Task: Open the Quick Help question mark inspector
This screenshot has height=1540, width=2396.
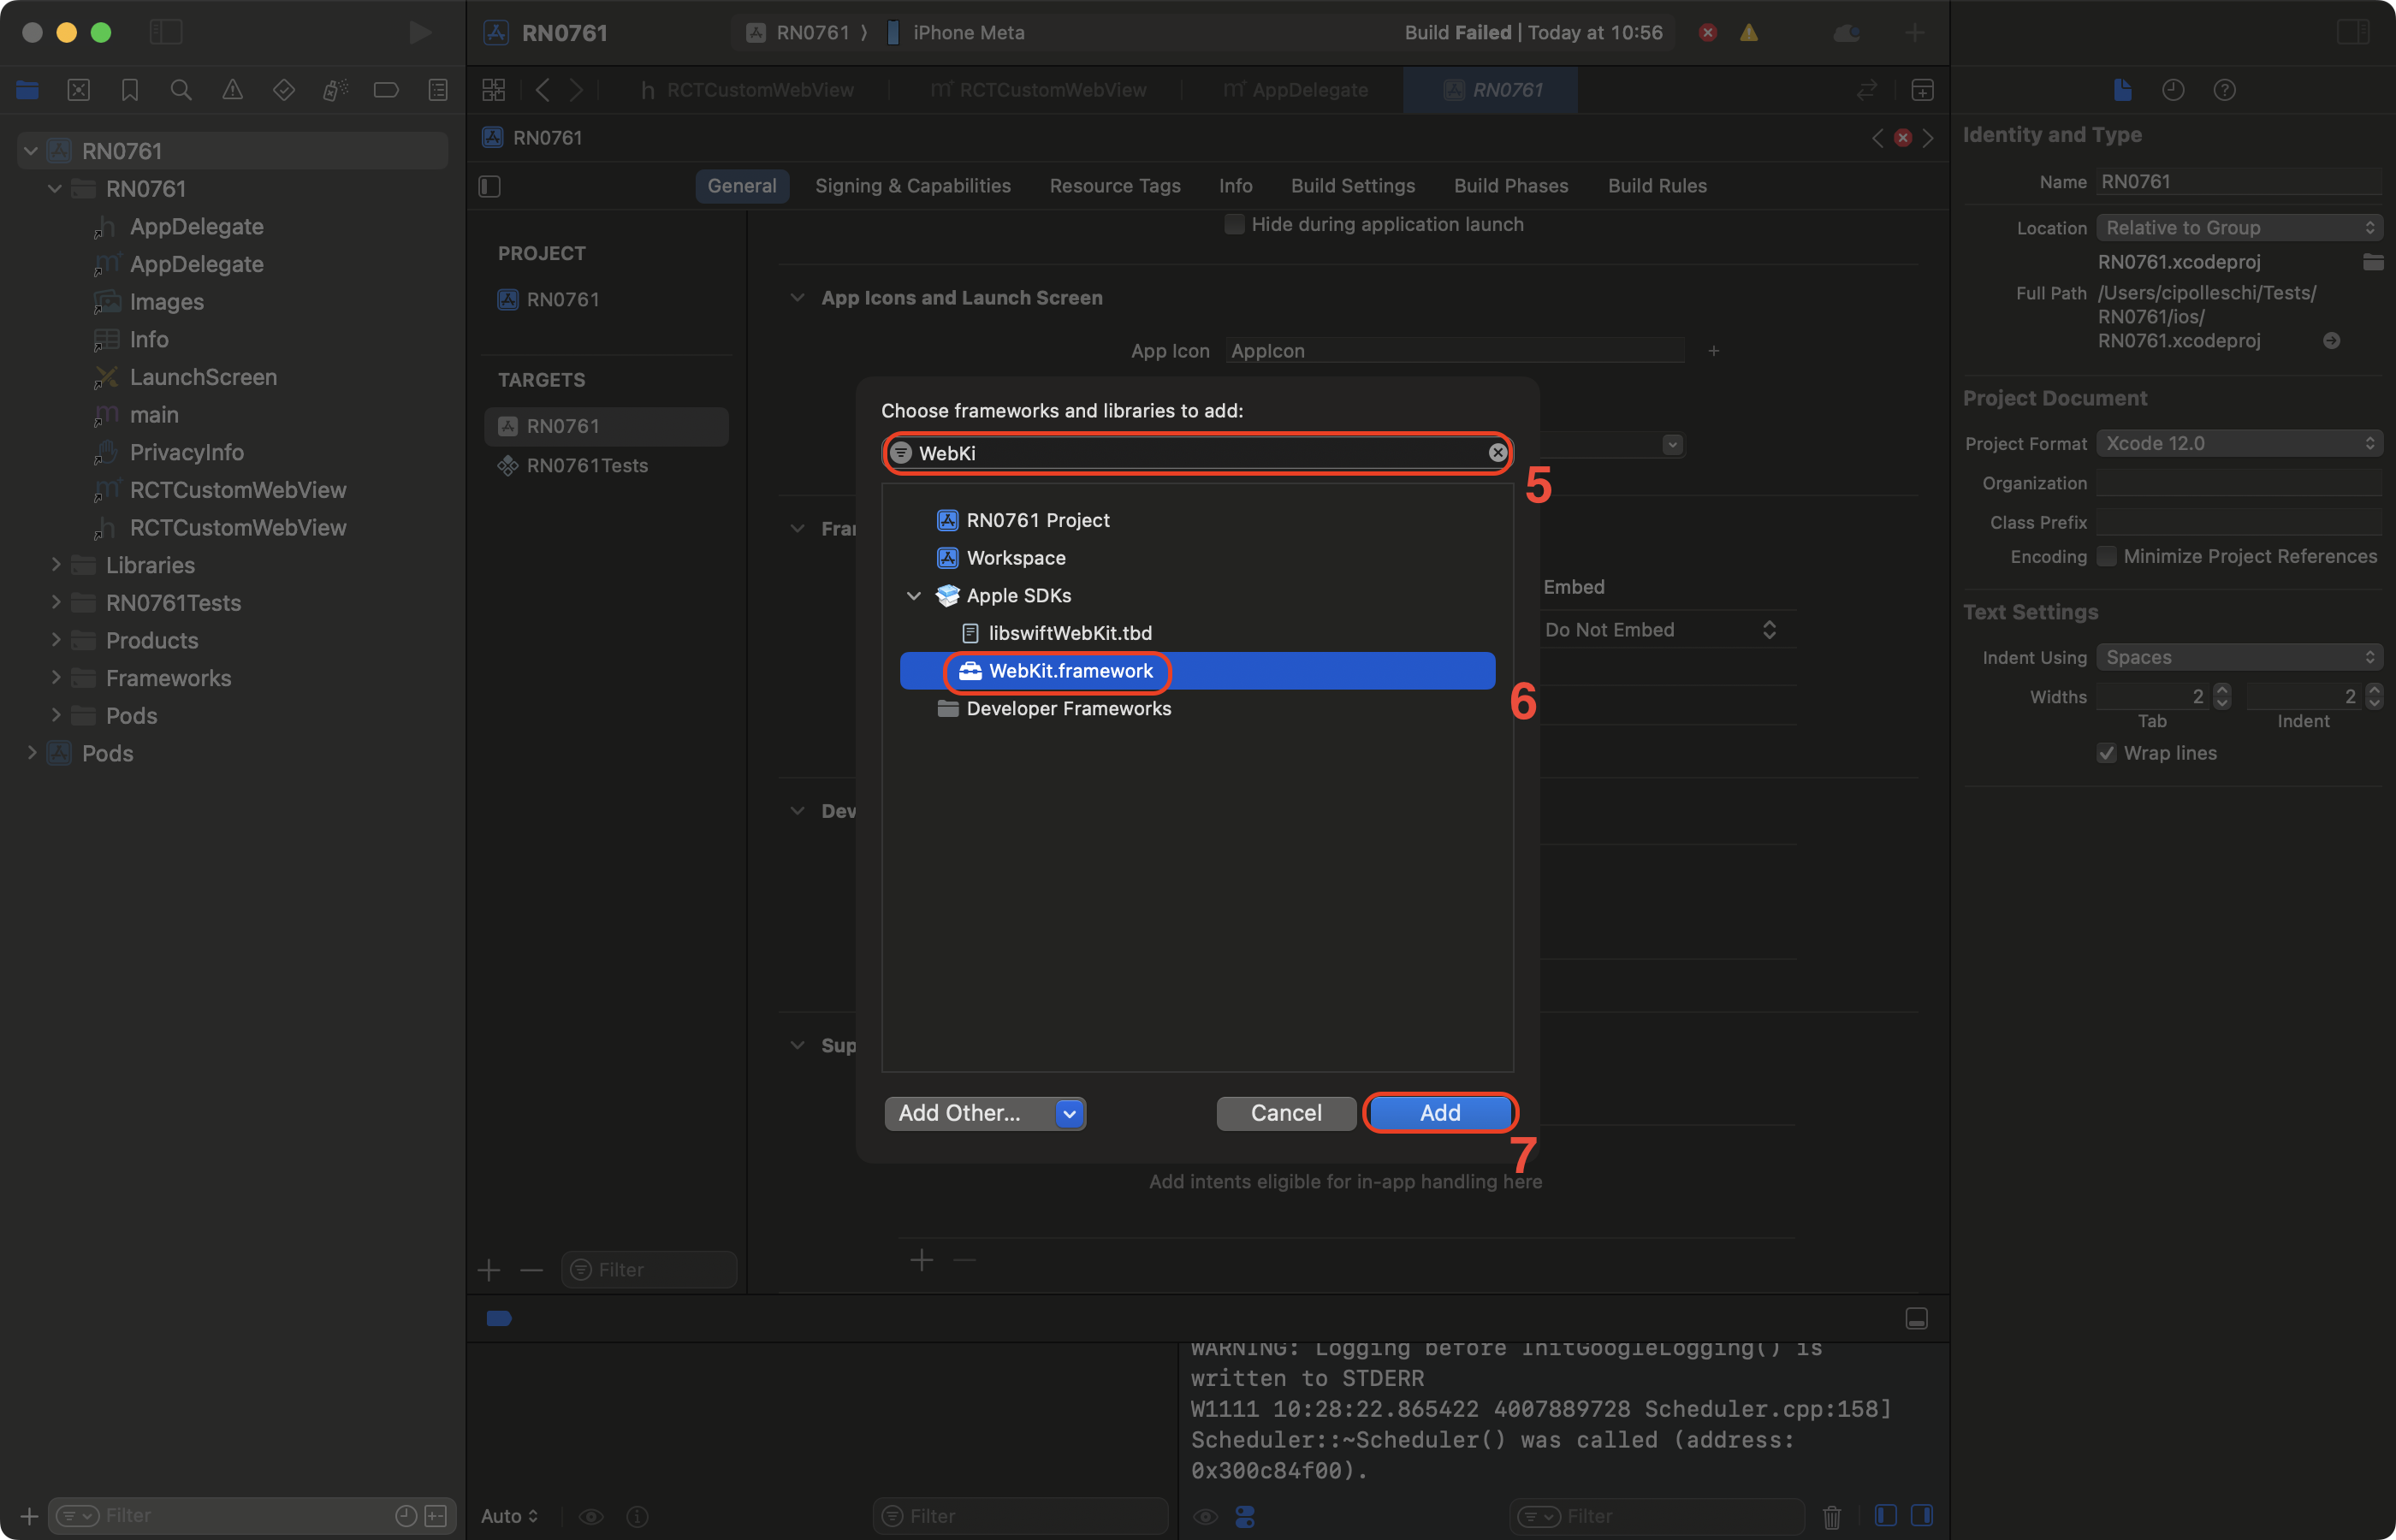Action: [x=2225, y=90]
